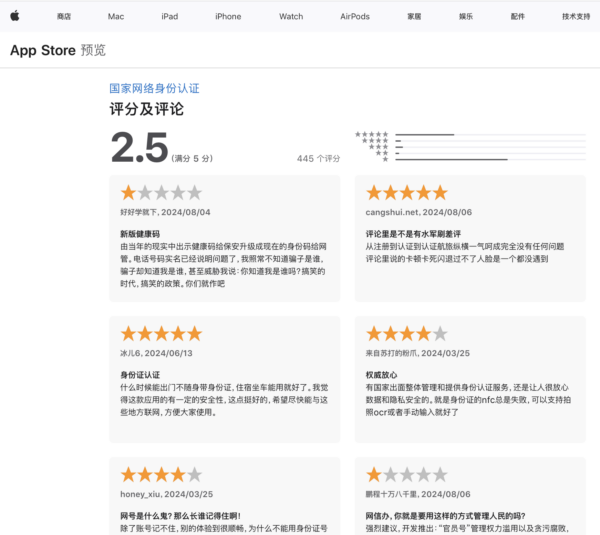The height and width of the screenshot is (535, 600).
Task: Click star rating of honey_xiu review
Action: point(161,475)
